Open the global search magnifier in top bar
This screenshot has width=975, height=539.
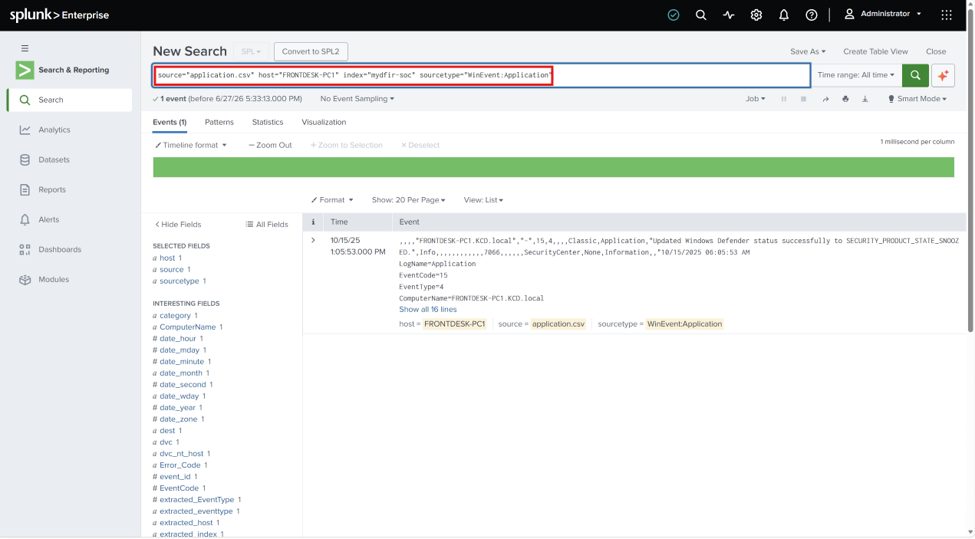point(701,15)
